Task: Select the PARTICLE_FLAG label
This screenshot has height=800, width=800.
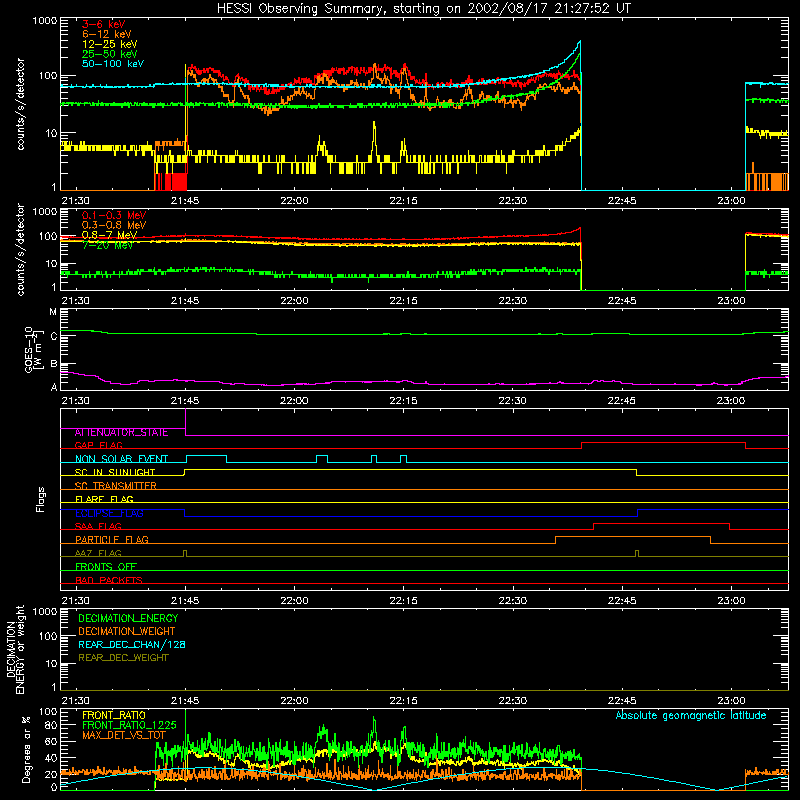Action: 112,540
